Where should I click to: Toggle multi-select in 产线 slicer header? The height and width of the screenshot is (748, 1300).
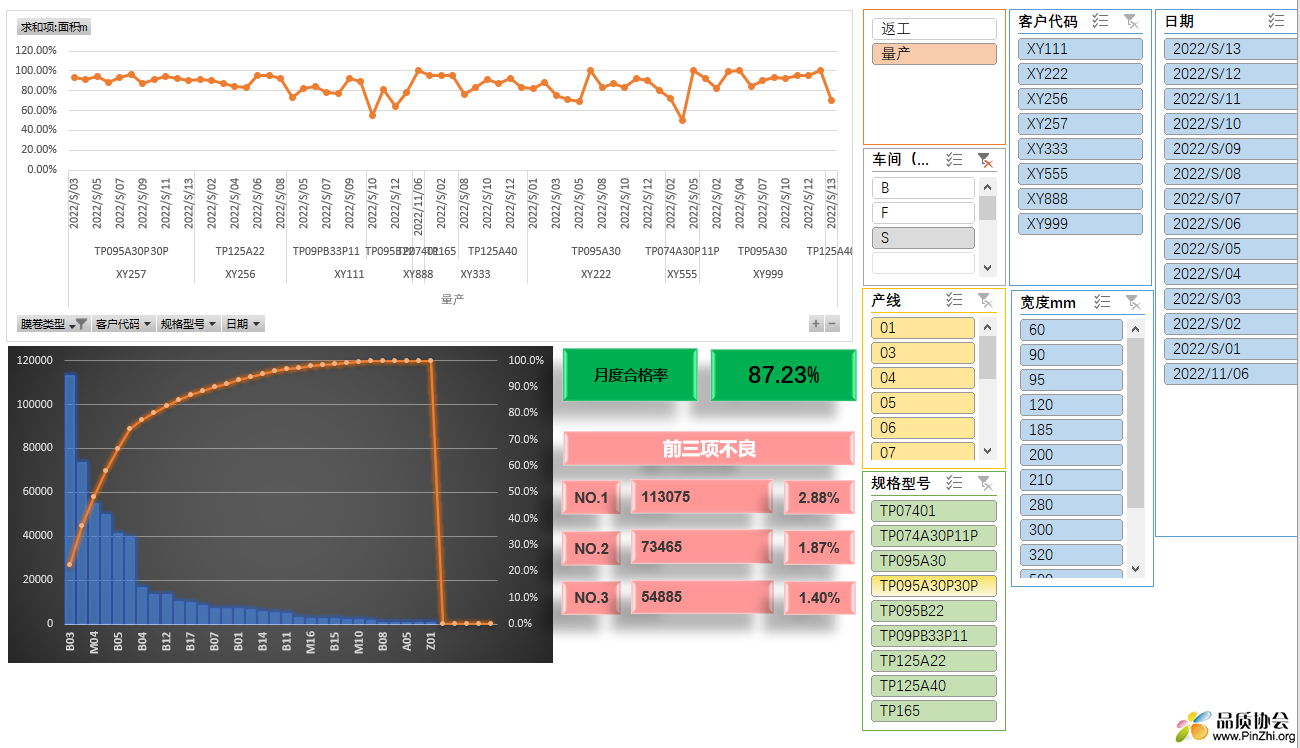(x=954, y=300)
